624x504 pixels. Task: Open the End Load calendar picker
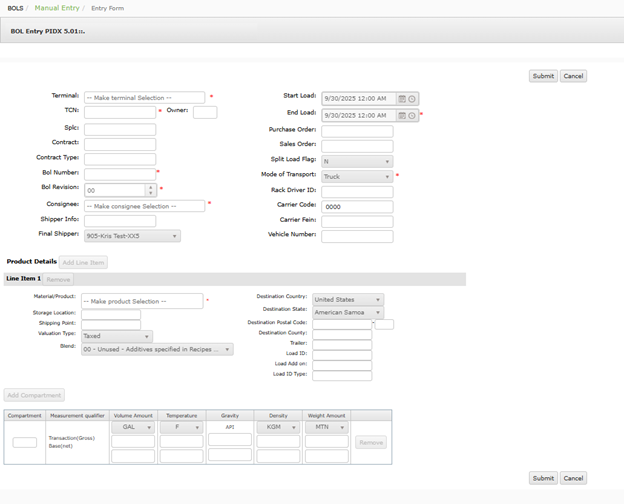pos(402,116)
